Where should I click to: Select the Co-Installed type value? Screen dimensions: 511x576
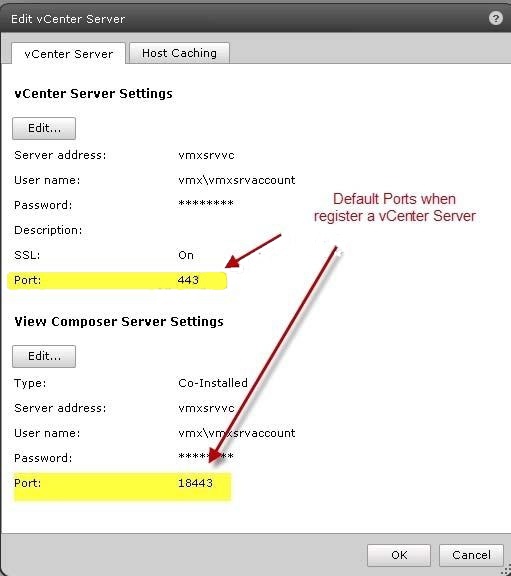(x=213, y=383)
